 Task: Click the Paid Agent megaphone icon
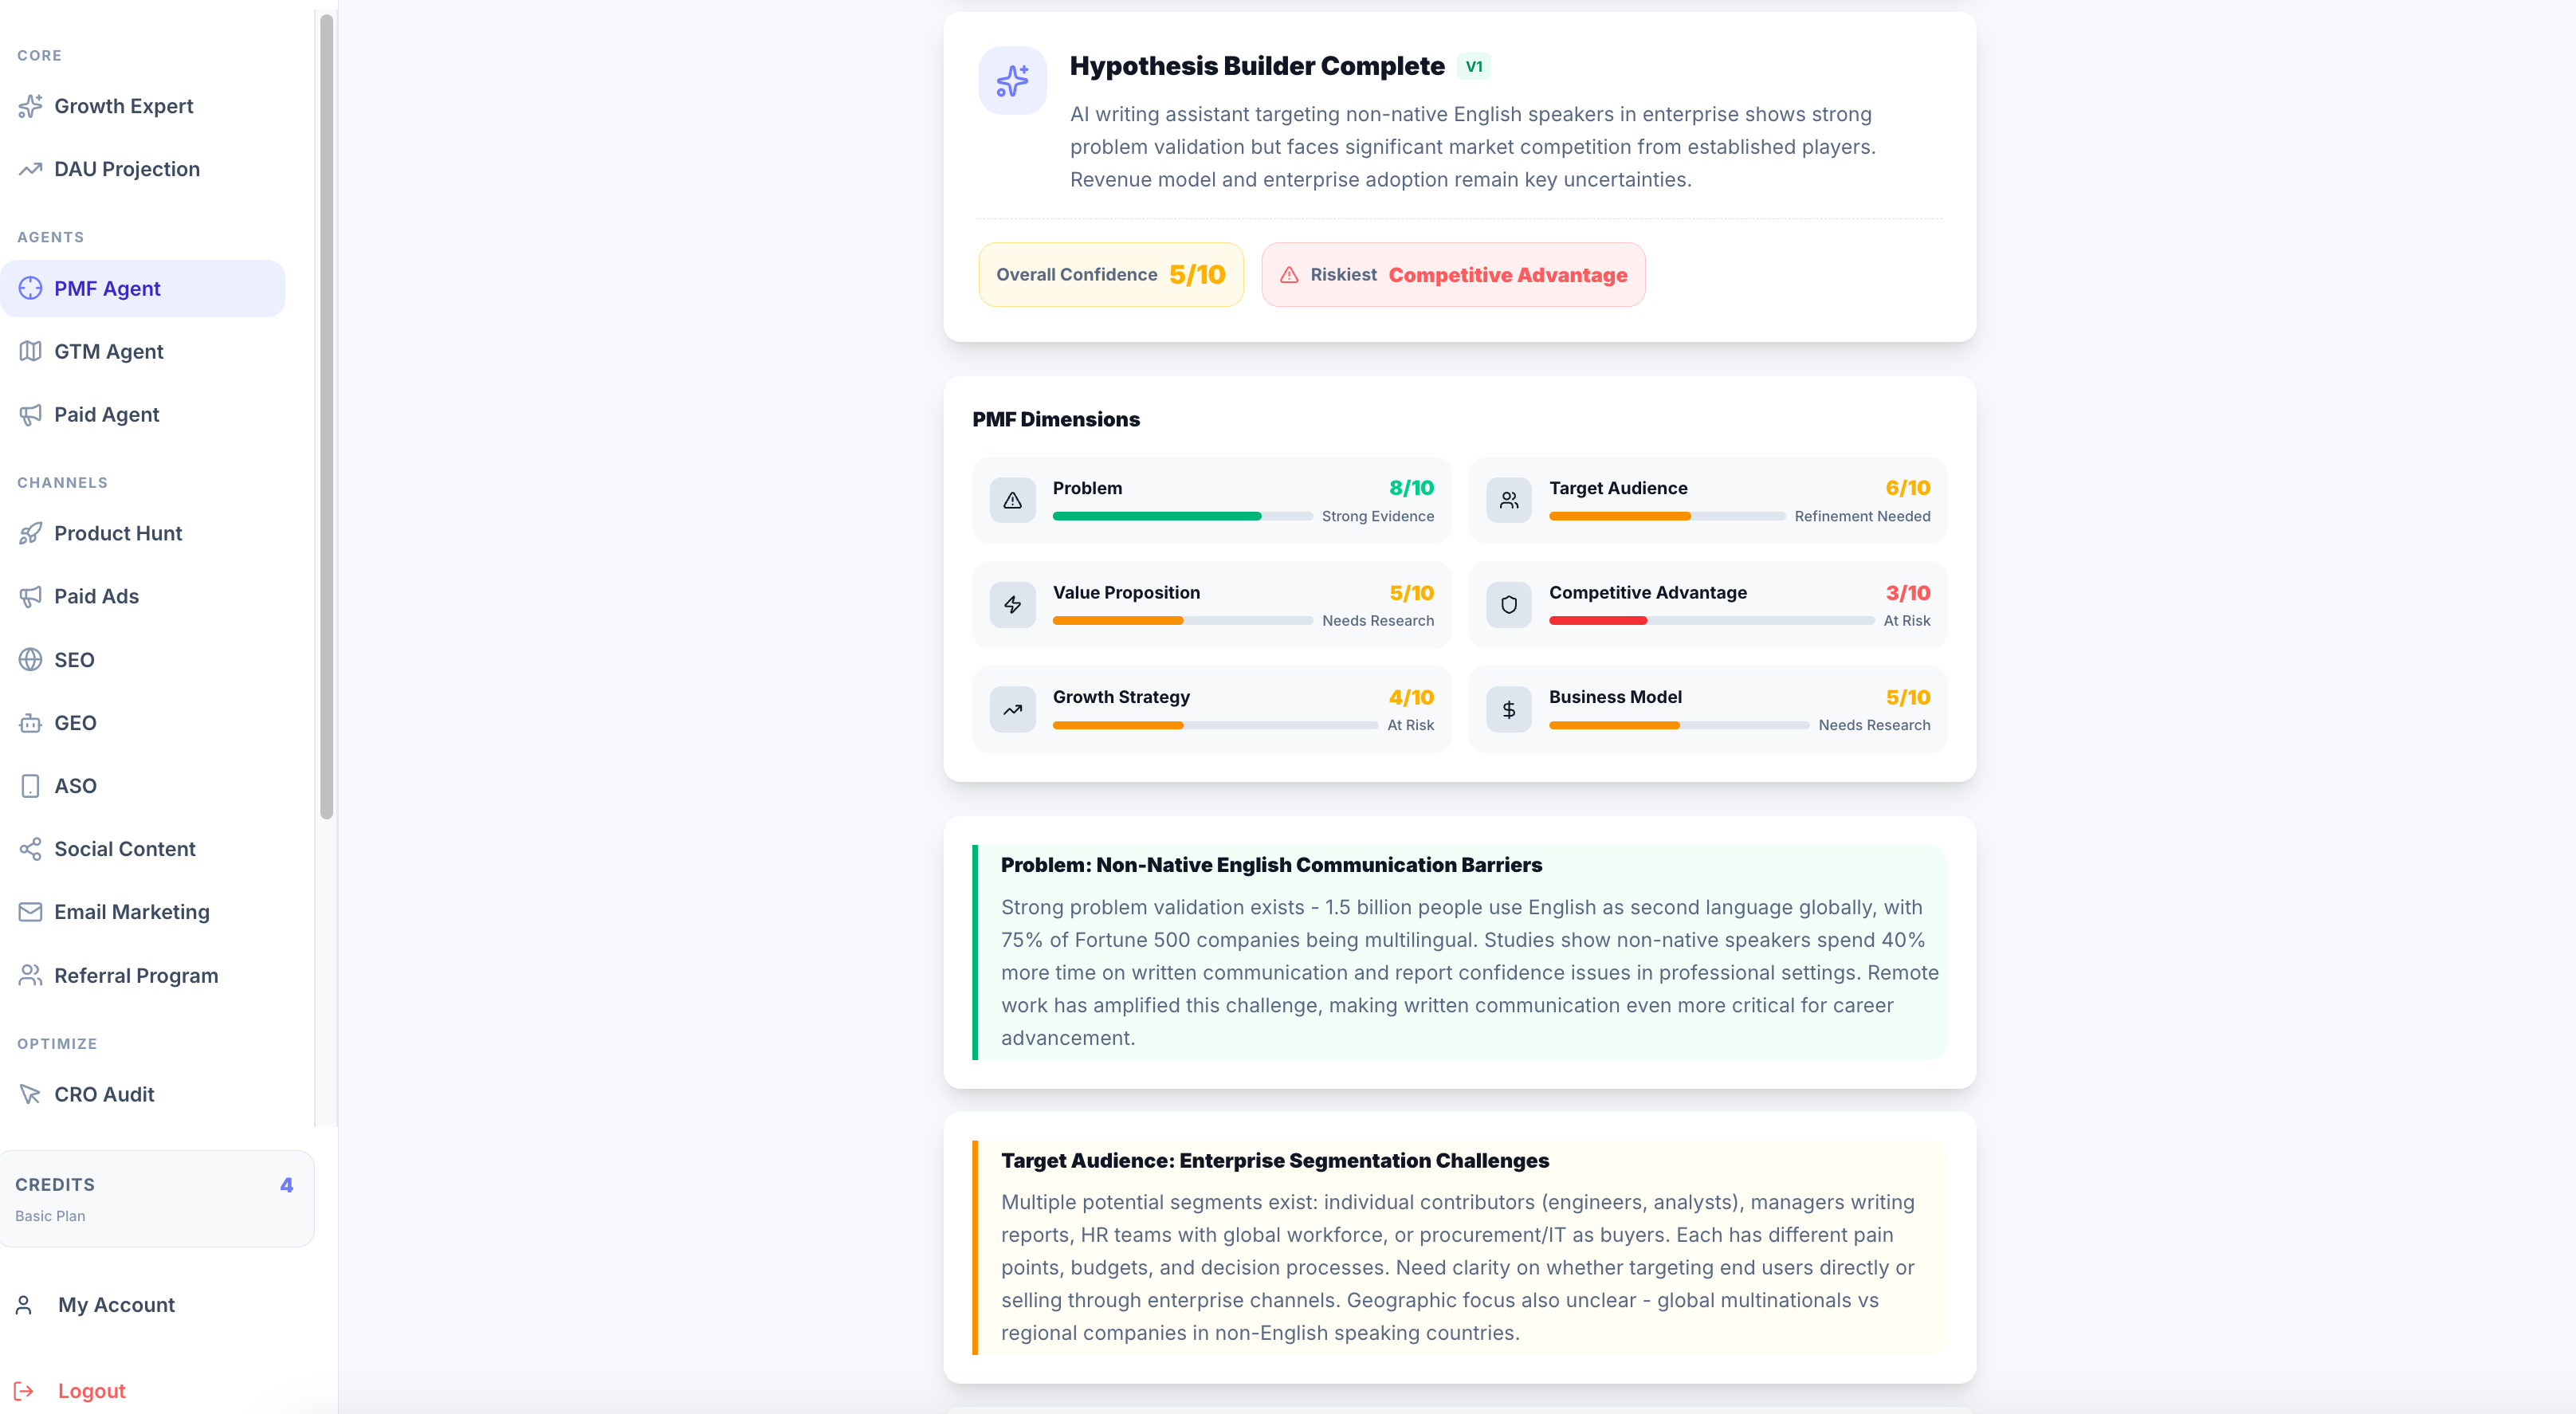[x=31, y=414]
